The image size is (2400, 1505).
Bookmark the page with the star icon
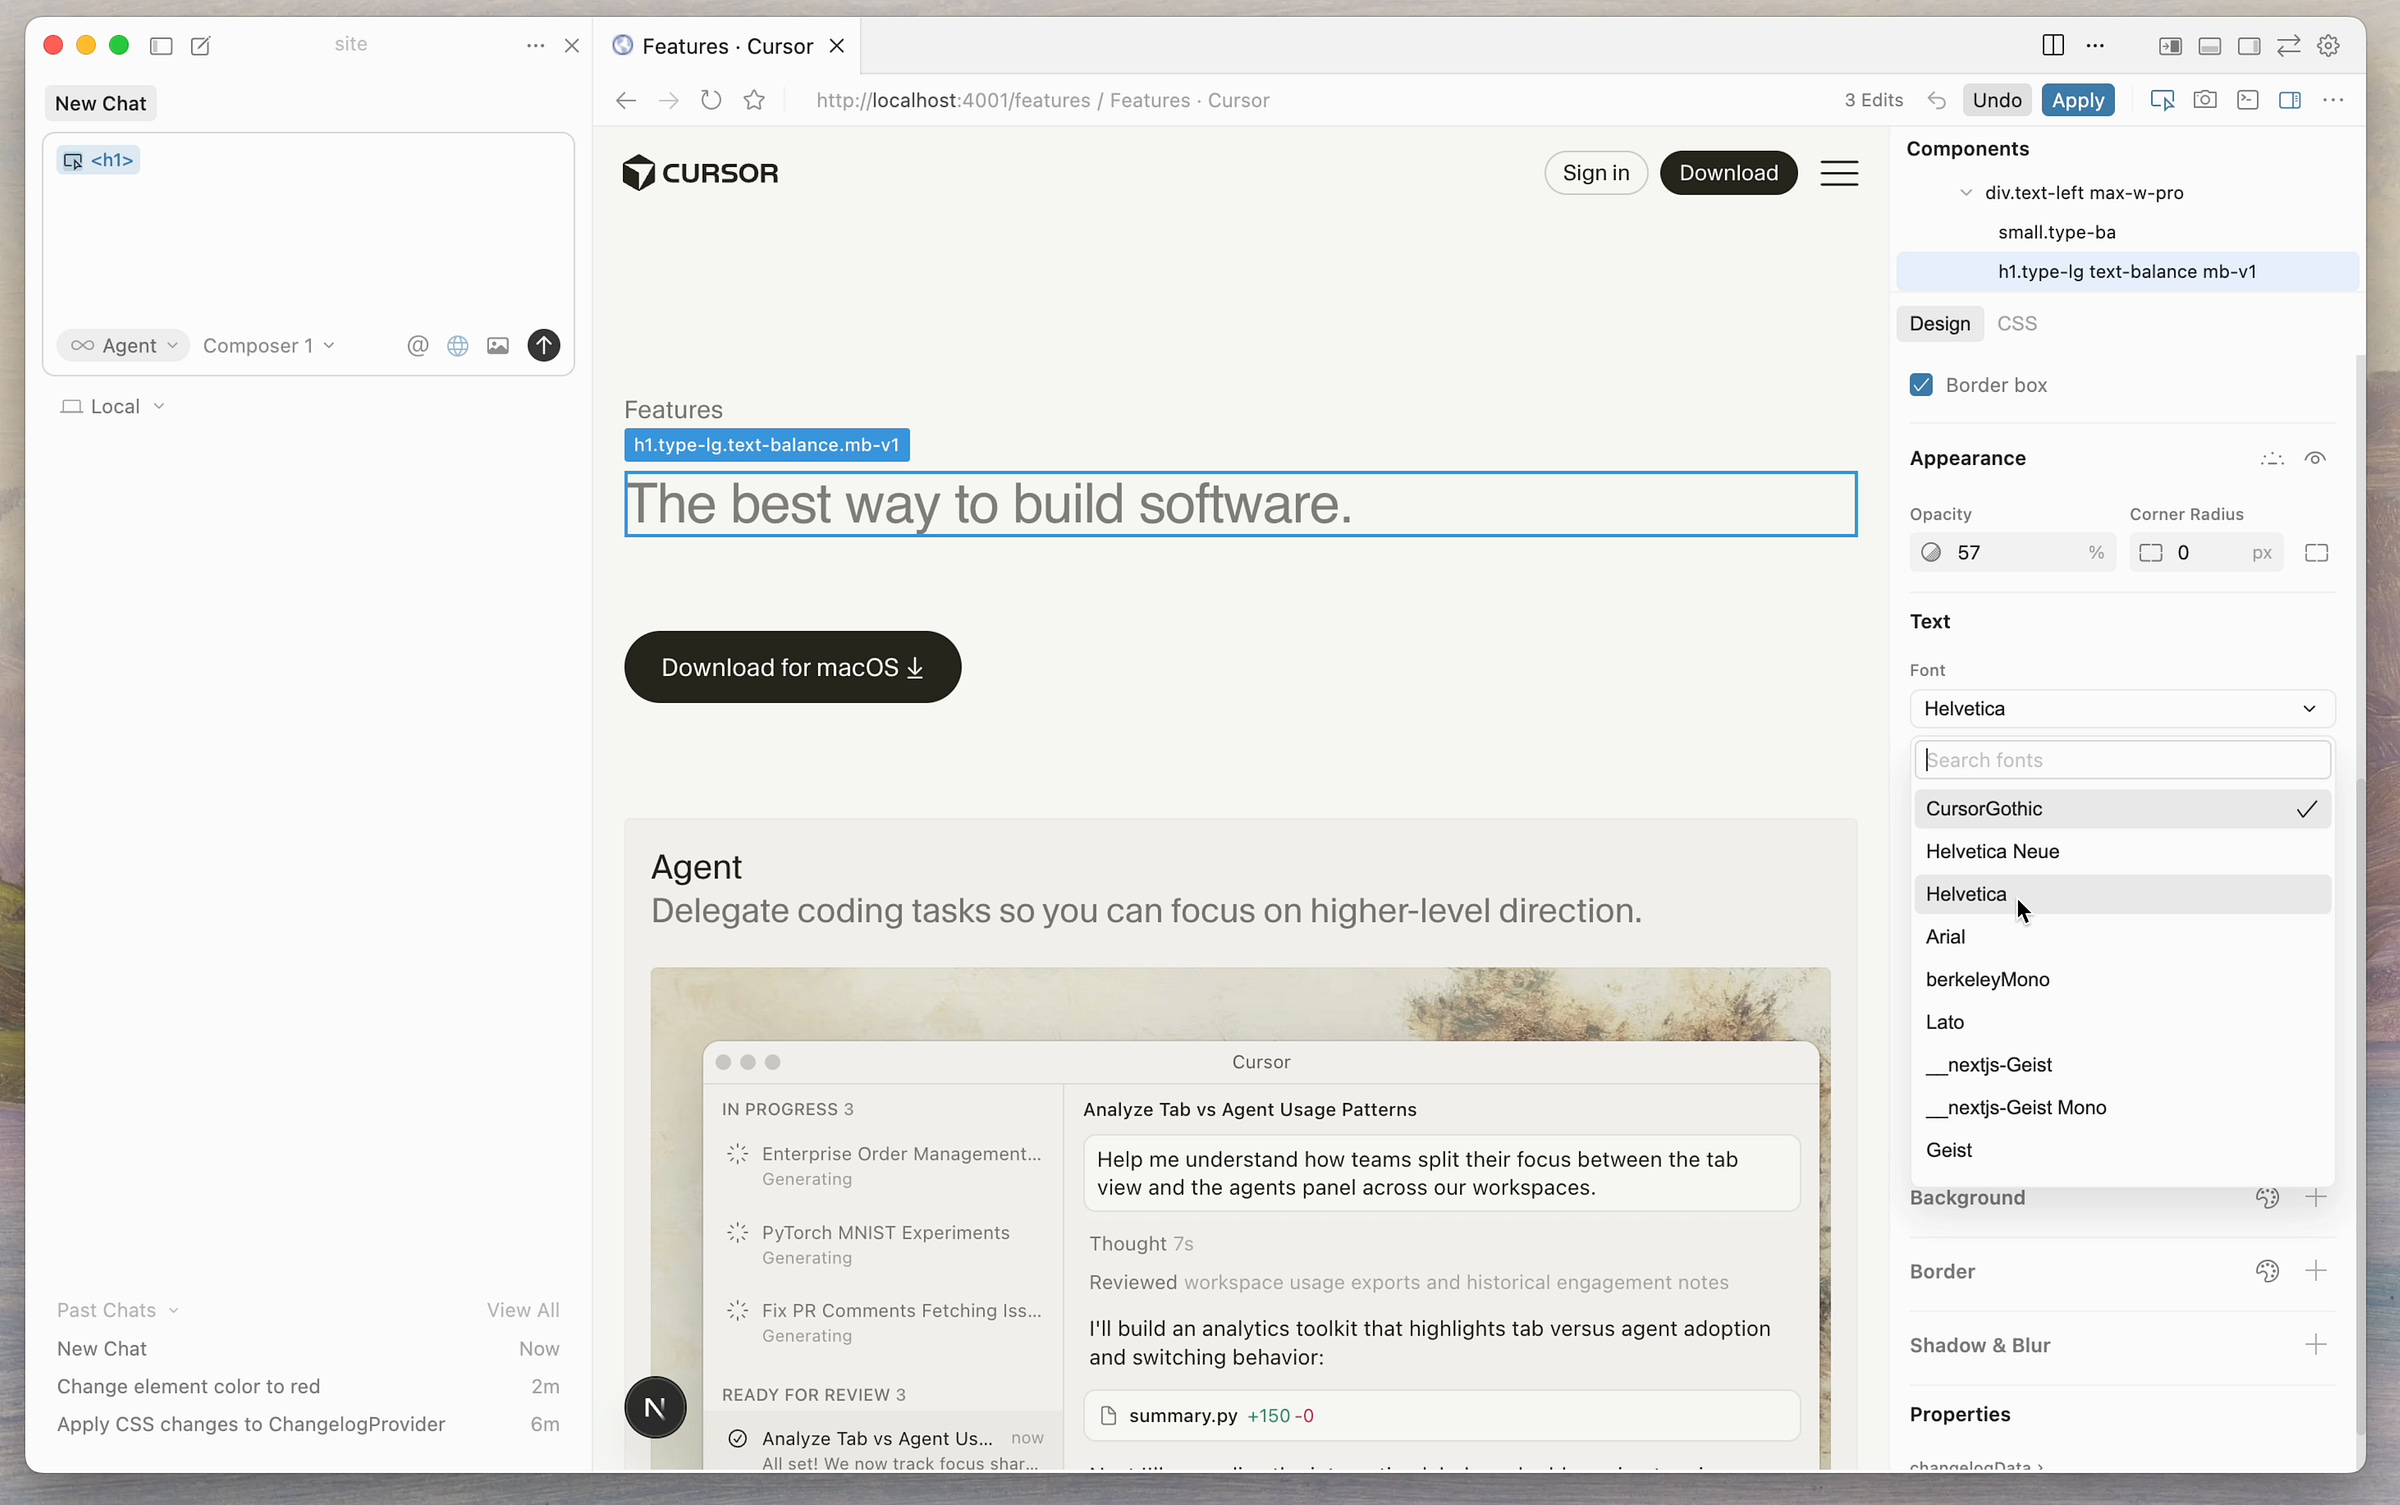click(x=754, y=100)
